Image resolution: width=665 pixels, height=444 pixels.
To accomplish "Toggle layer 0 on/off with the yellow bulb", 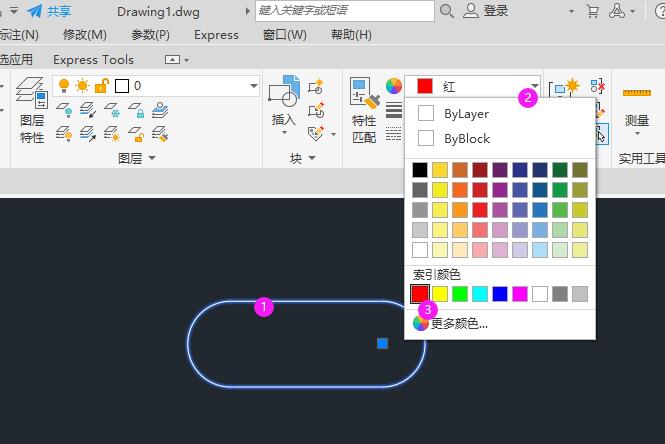I will tap(64, 86).
